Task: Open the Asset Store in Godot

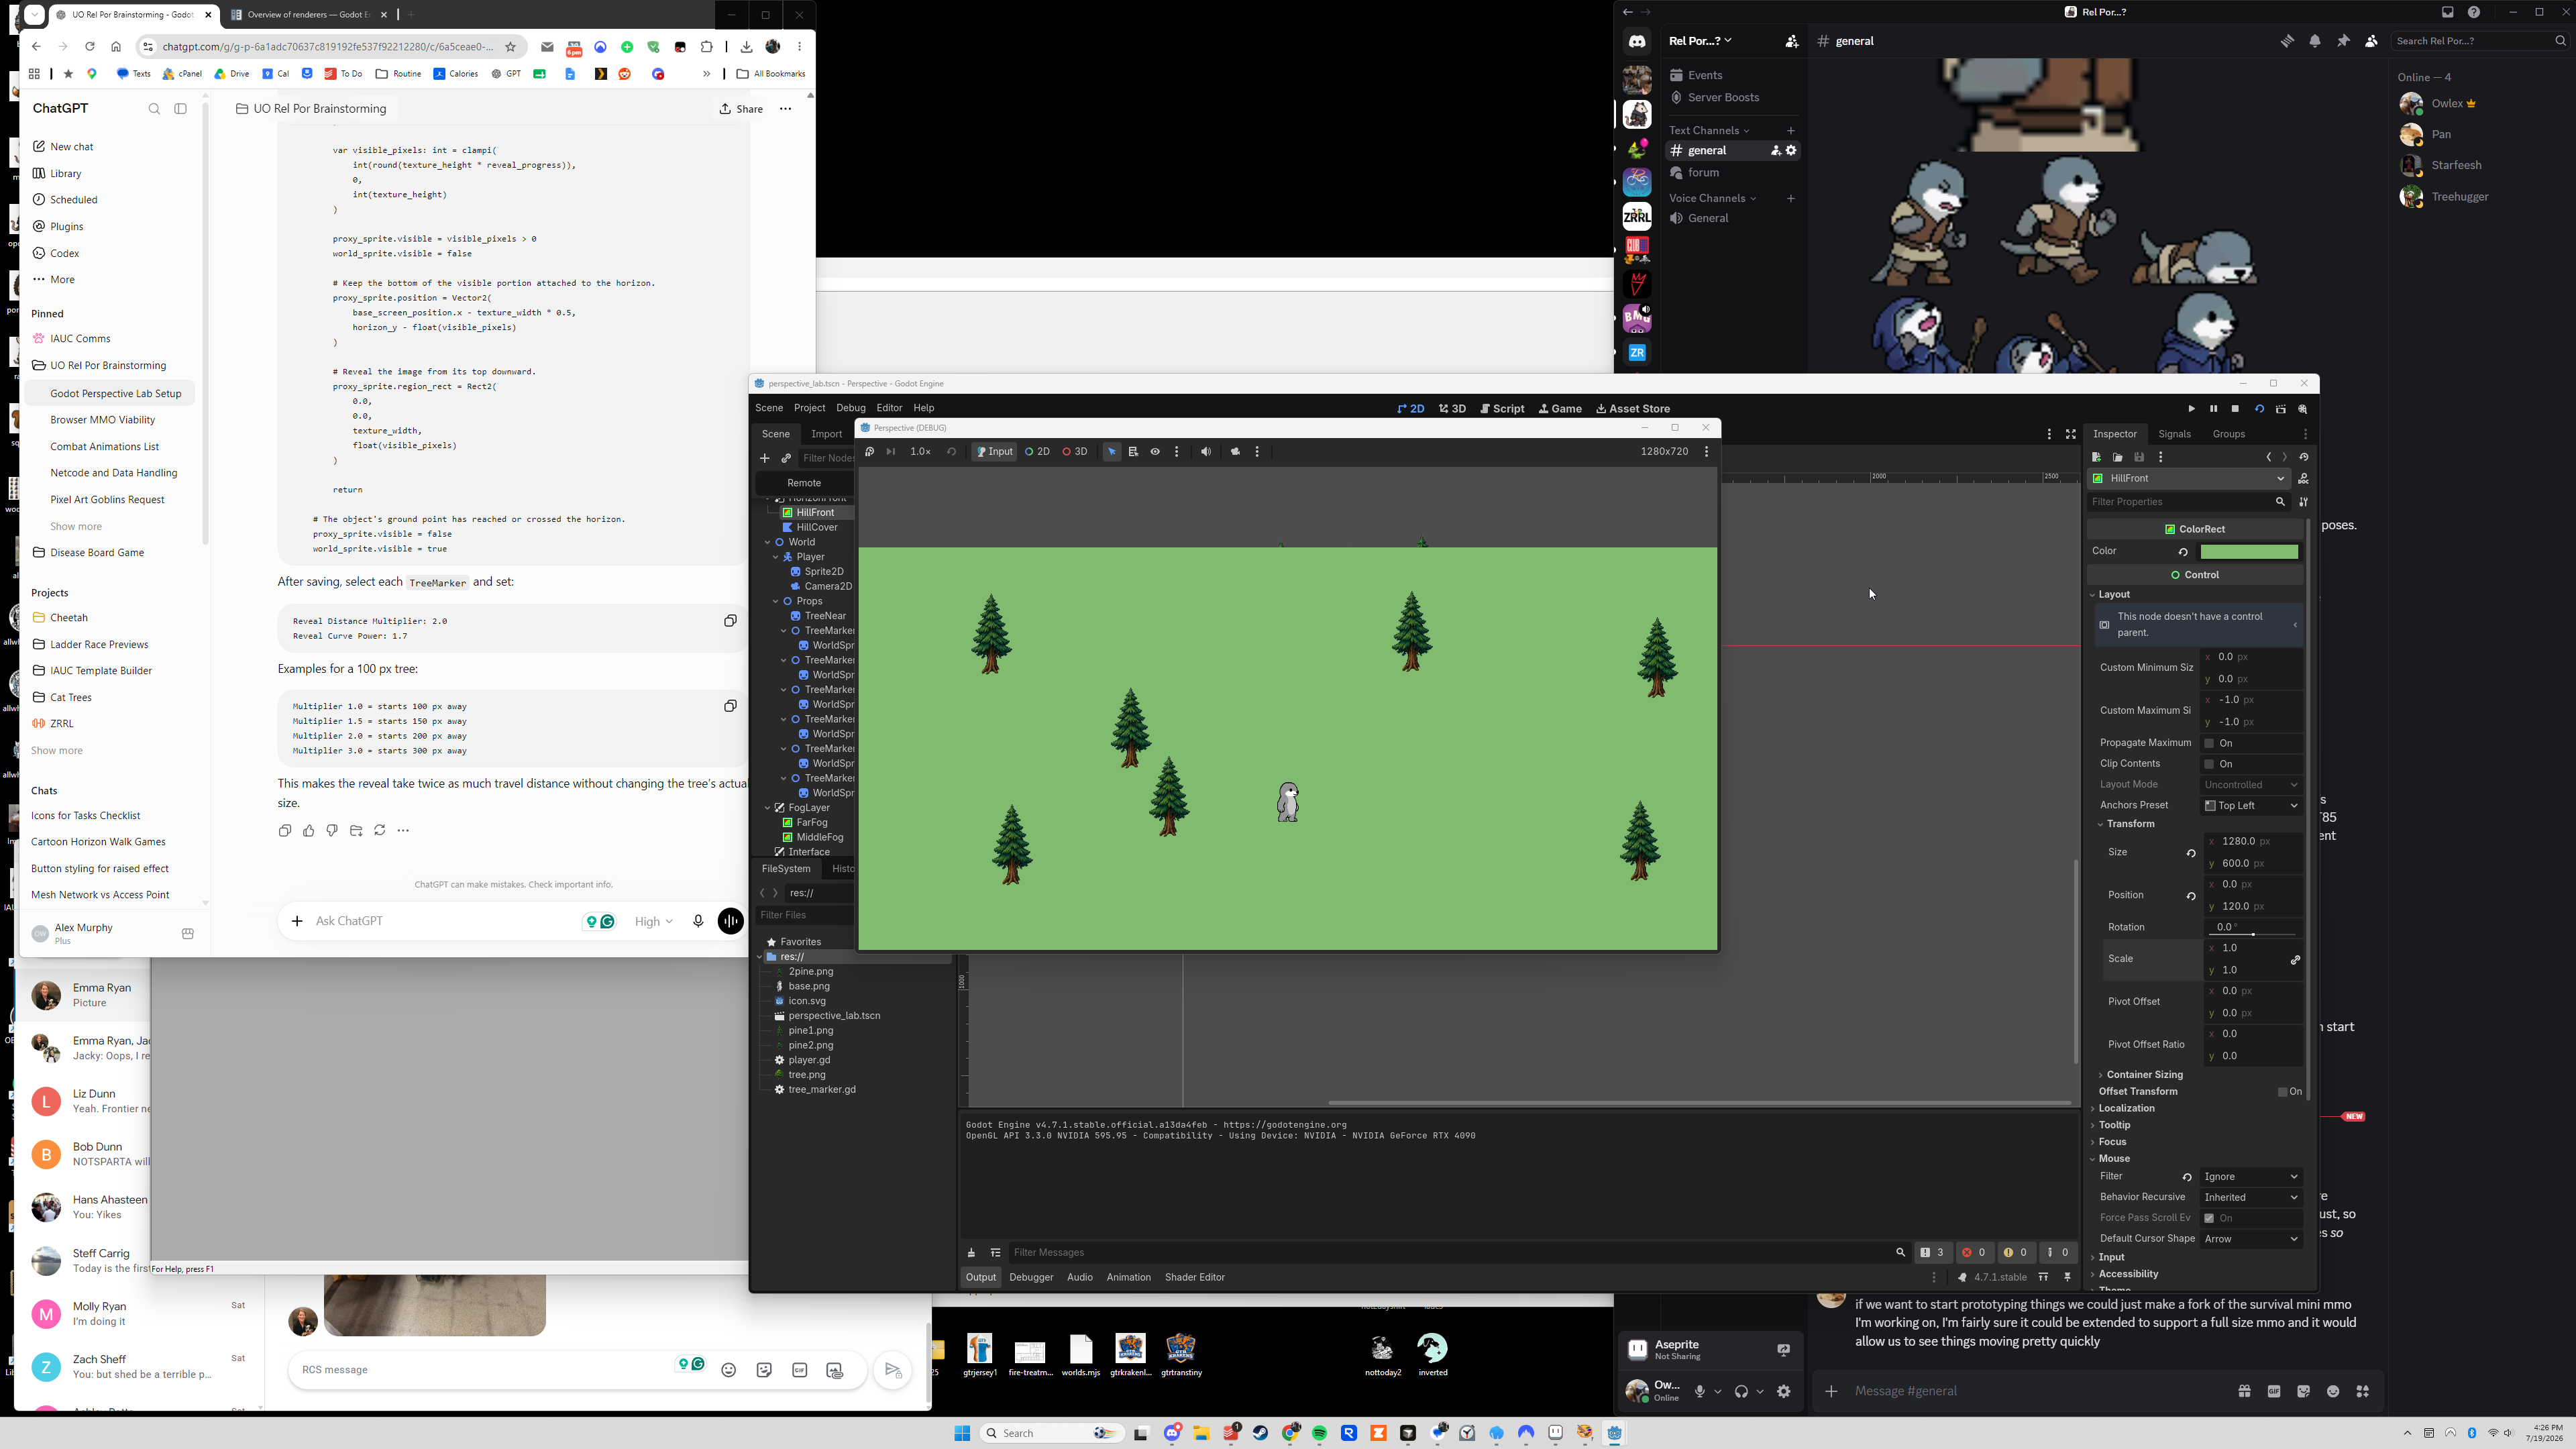Action: click(x=1633, y=409)
